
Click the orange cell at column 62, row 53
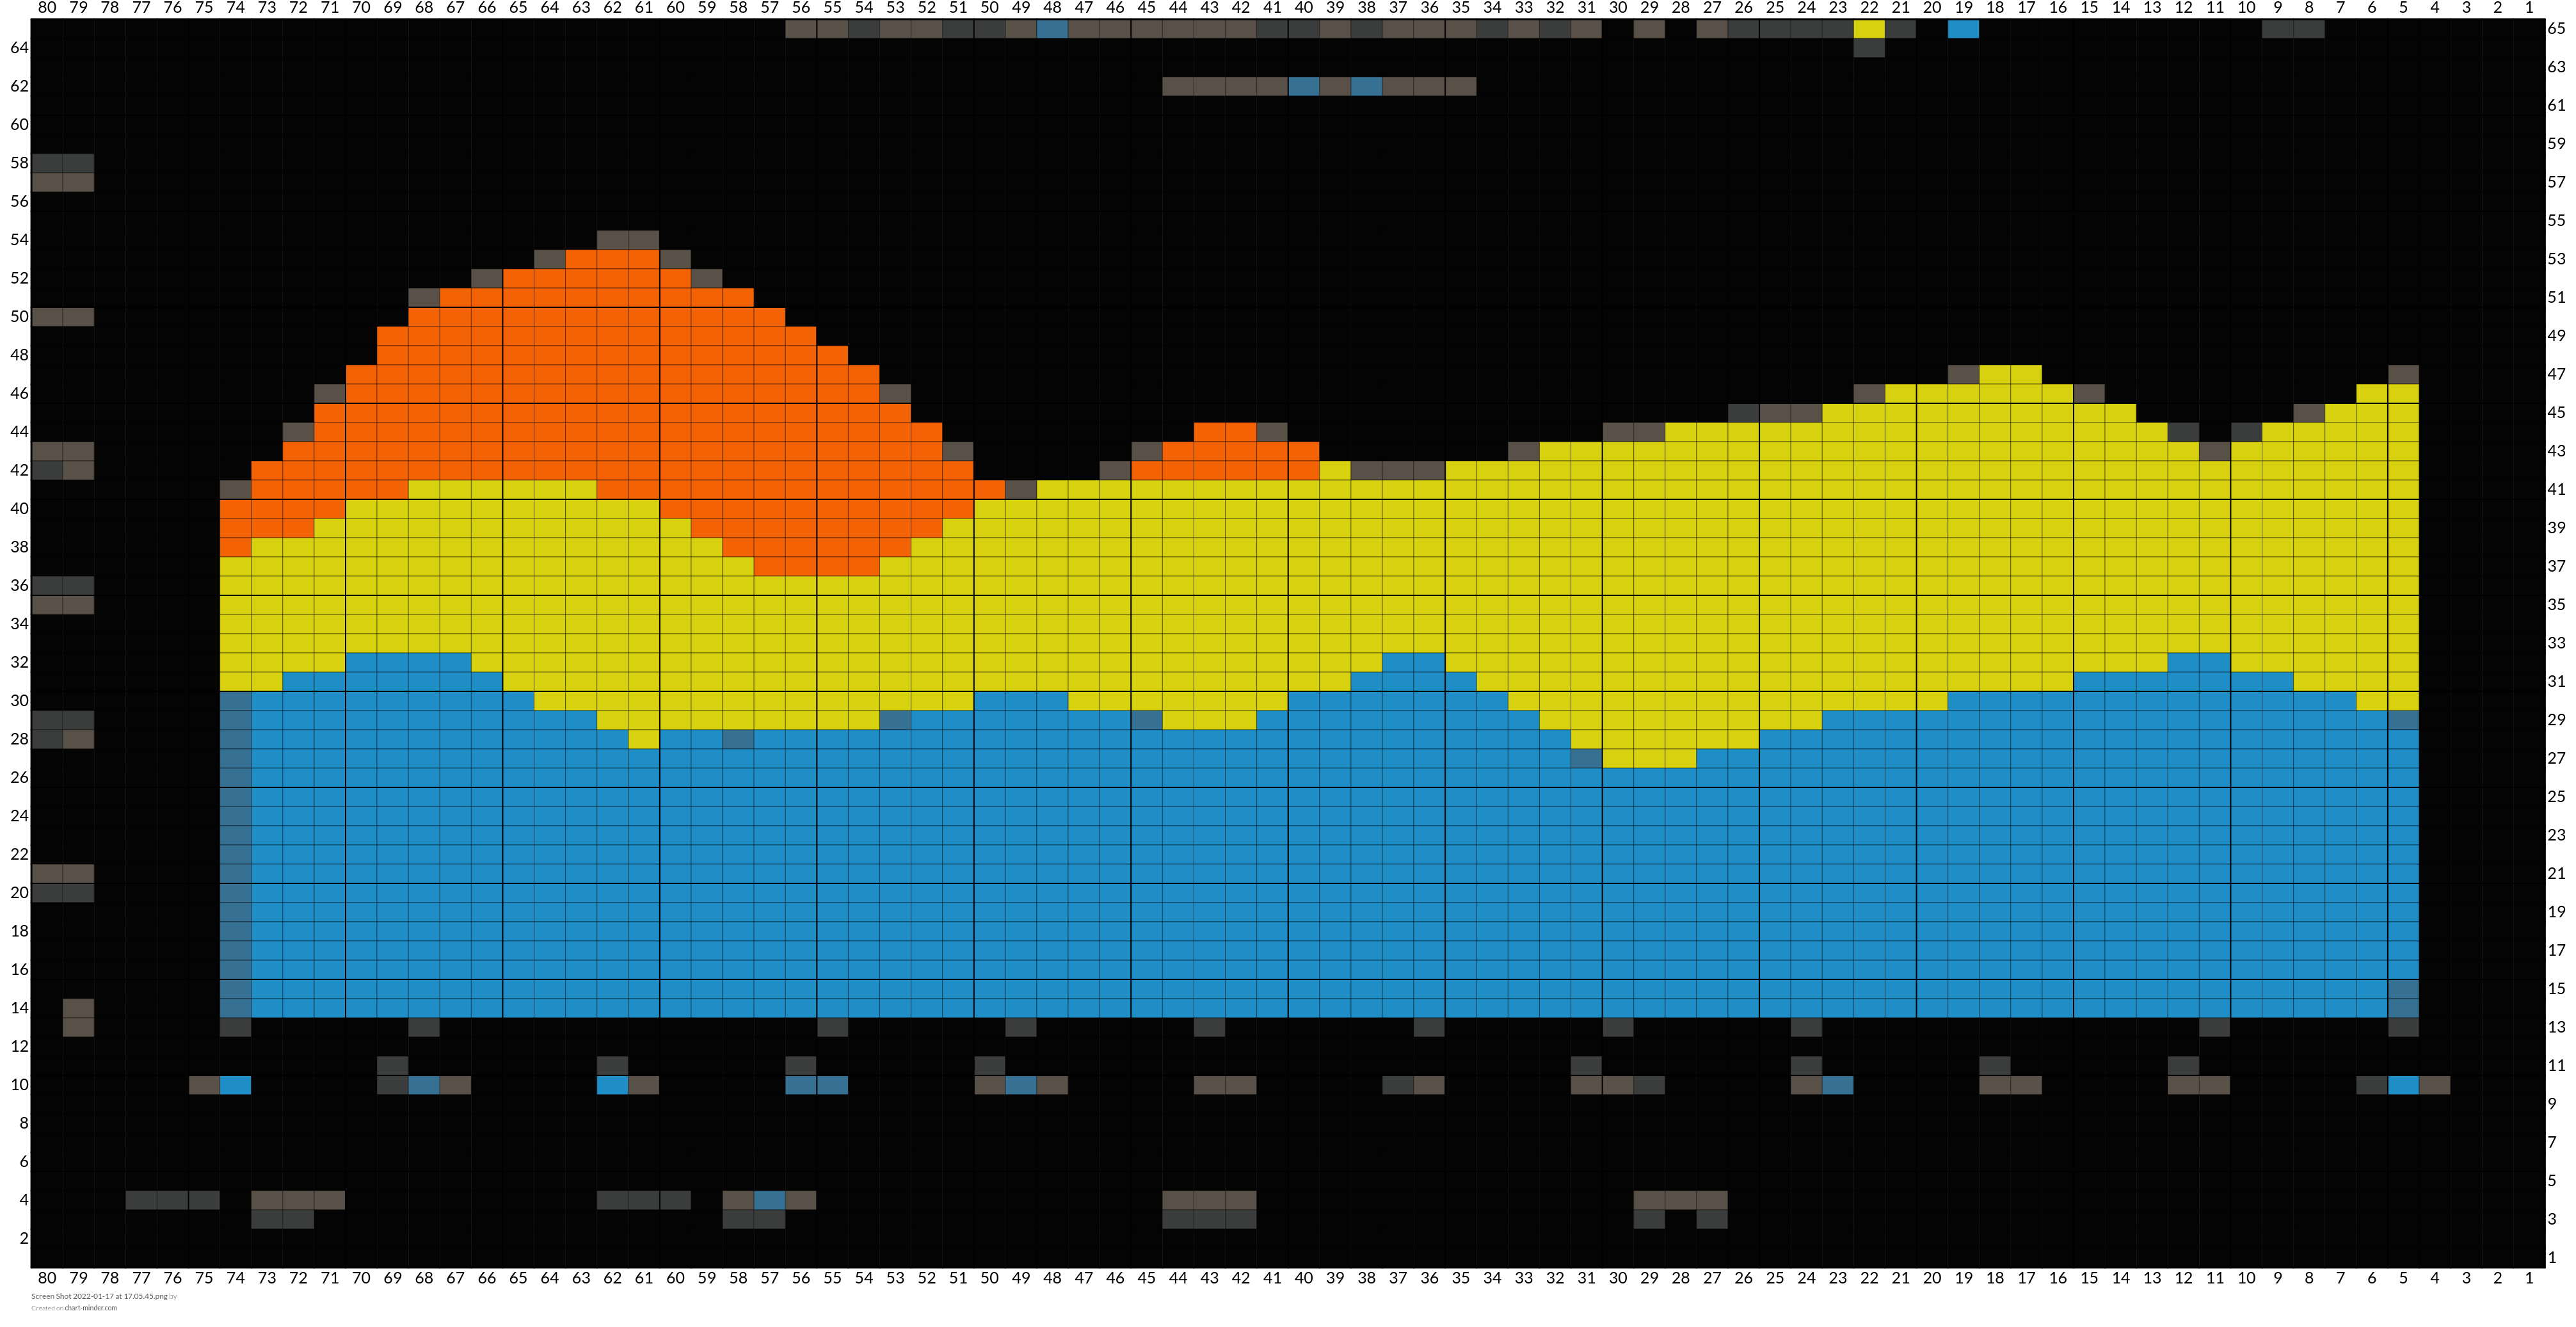click(612, 259)
